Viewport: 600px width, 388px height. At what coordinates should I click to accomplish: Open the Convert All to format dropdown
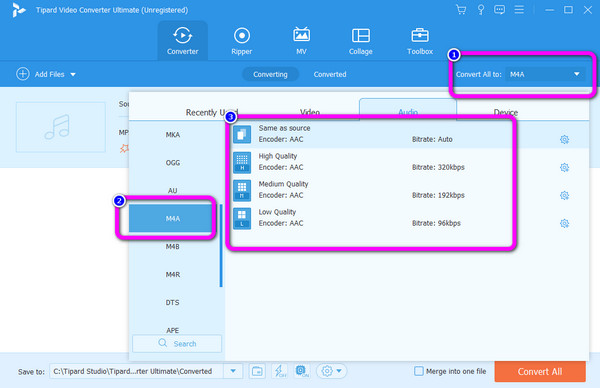[x=545, y=74]
